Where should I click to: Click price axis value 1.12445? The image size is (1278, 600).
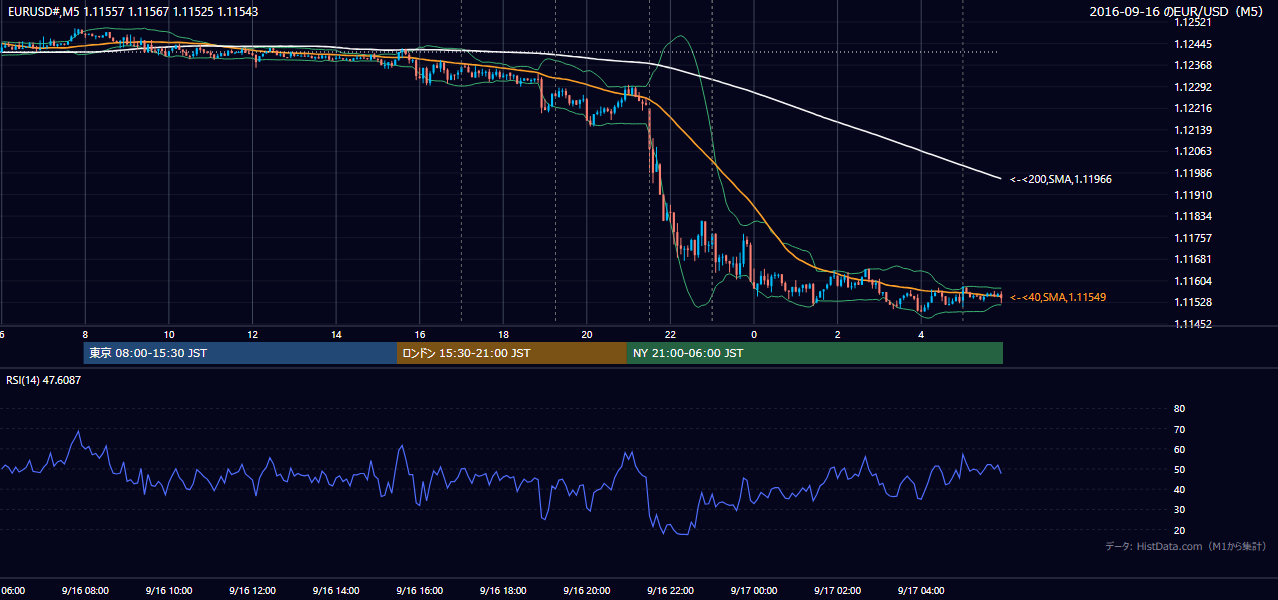click(1192, 44)
